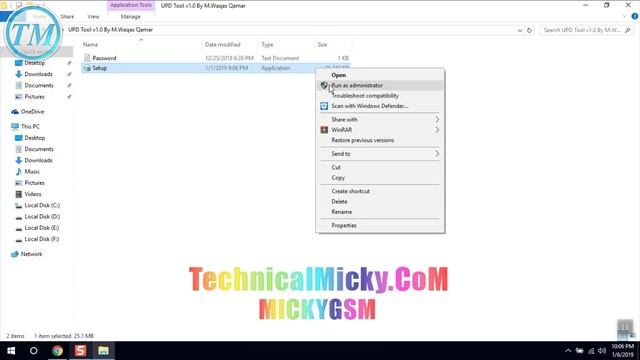Open Local Disk (E:)
Image resolution: width=640 pixels, height=360 pixels.
click(42, 228)
